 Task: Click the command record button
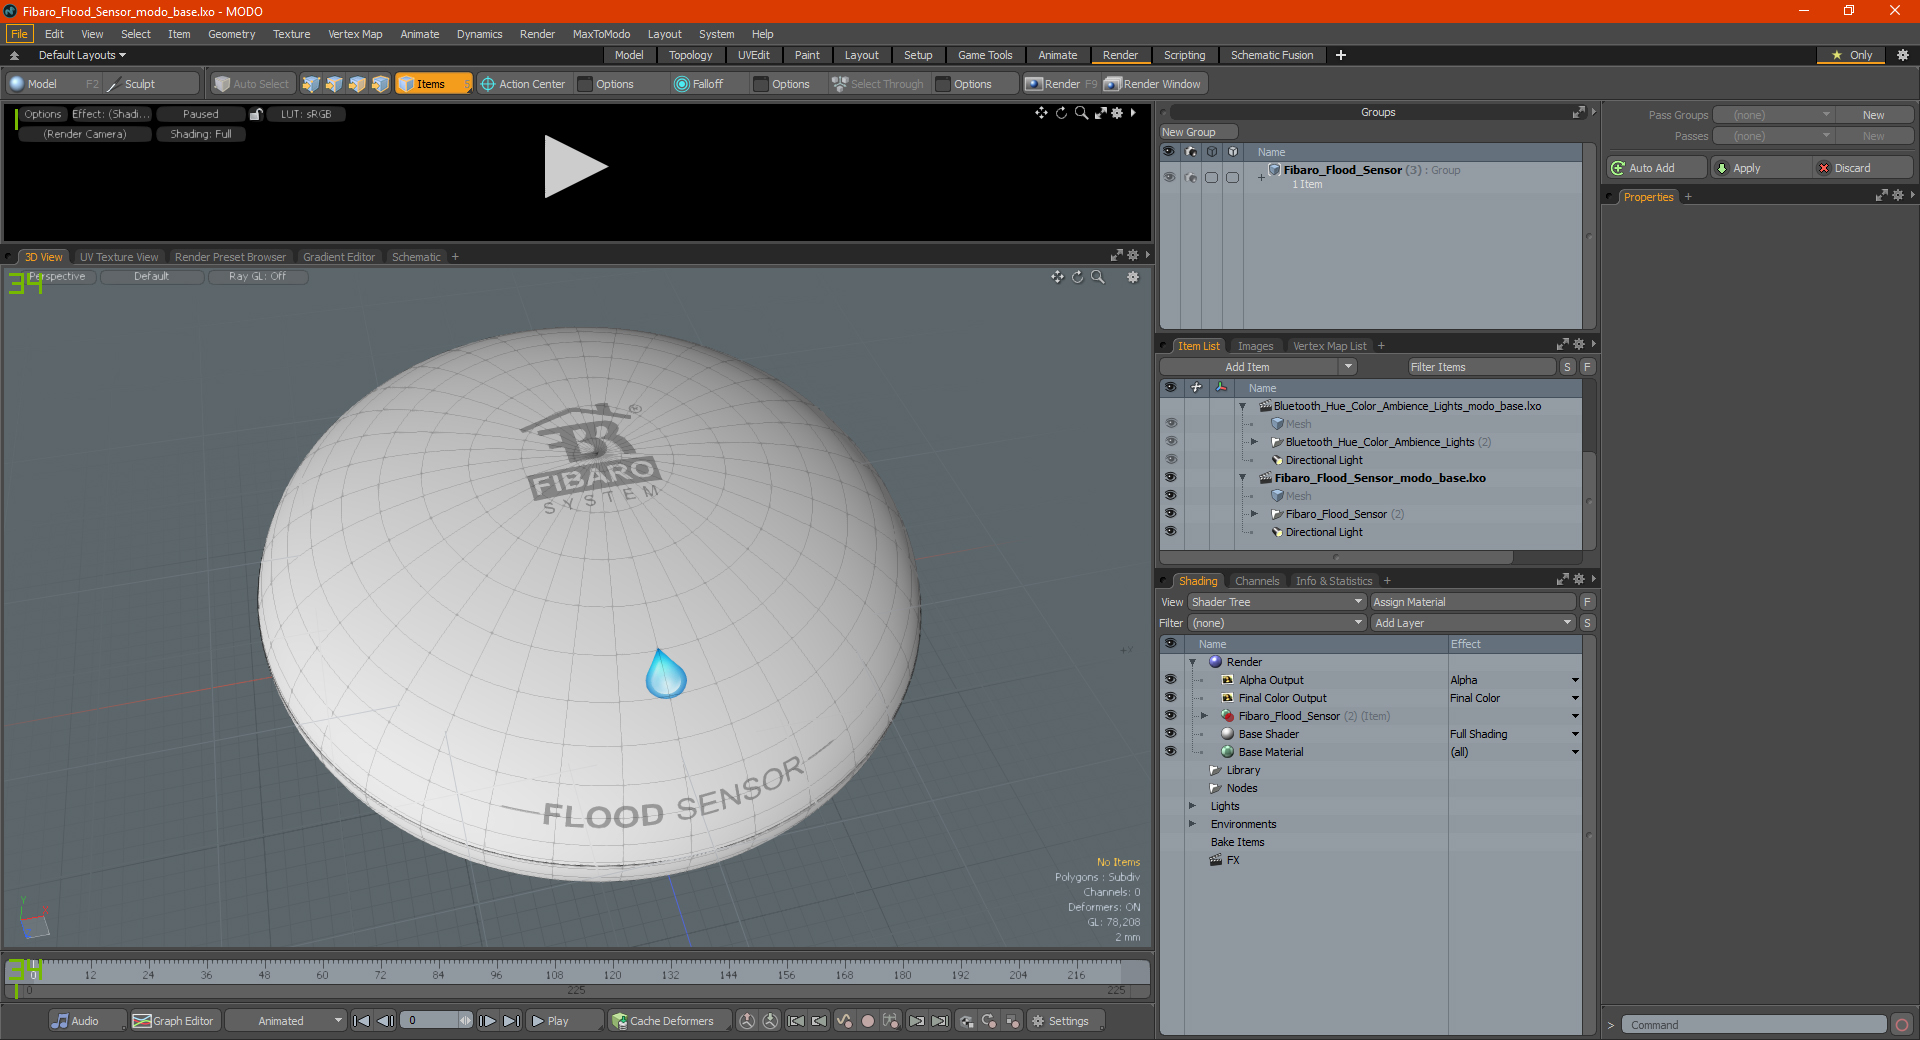click(x=1902, y=1025)
